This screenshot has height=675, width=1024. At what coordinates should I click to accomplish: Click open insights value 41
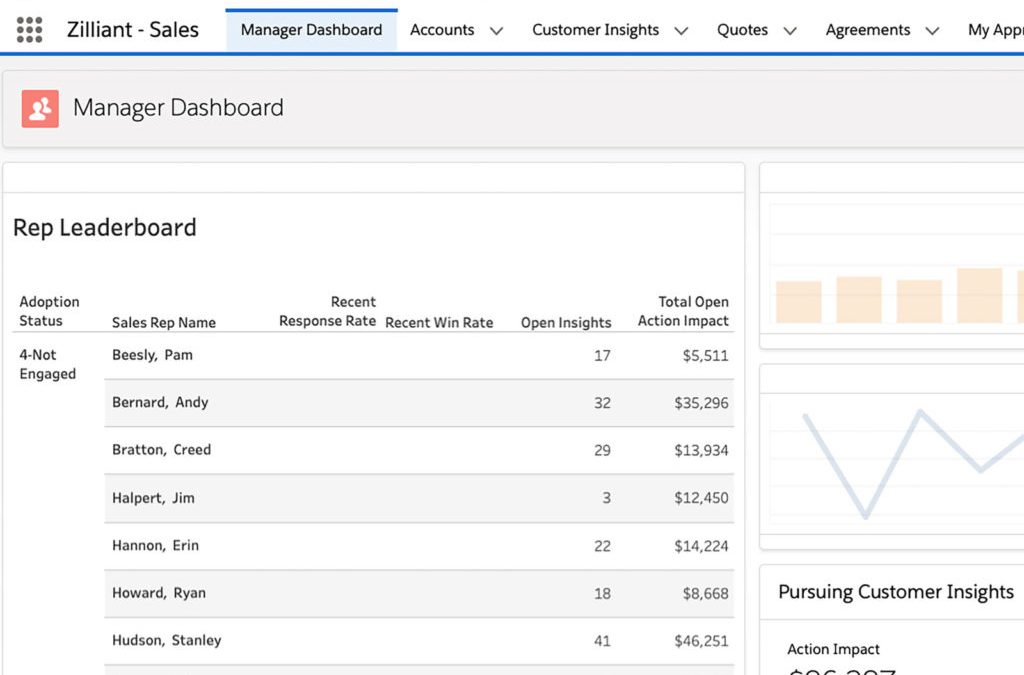coord(602,641)
